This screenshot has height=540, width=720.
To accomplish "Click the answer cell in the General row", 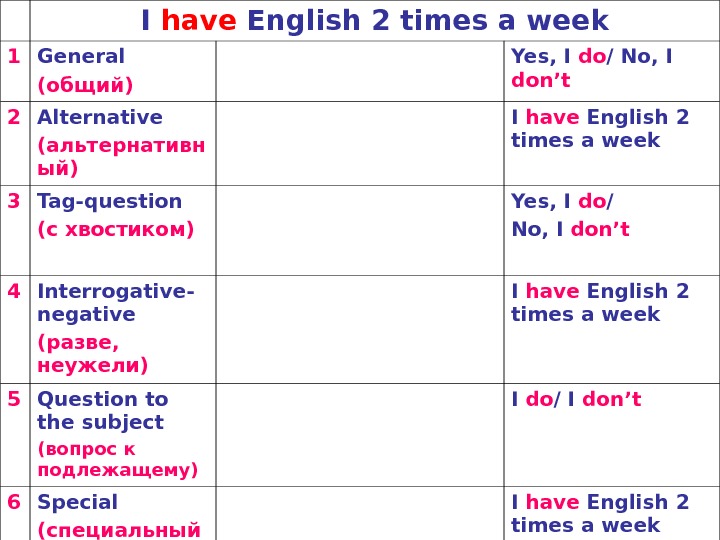I will tap(610, 69).
